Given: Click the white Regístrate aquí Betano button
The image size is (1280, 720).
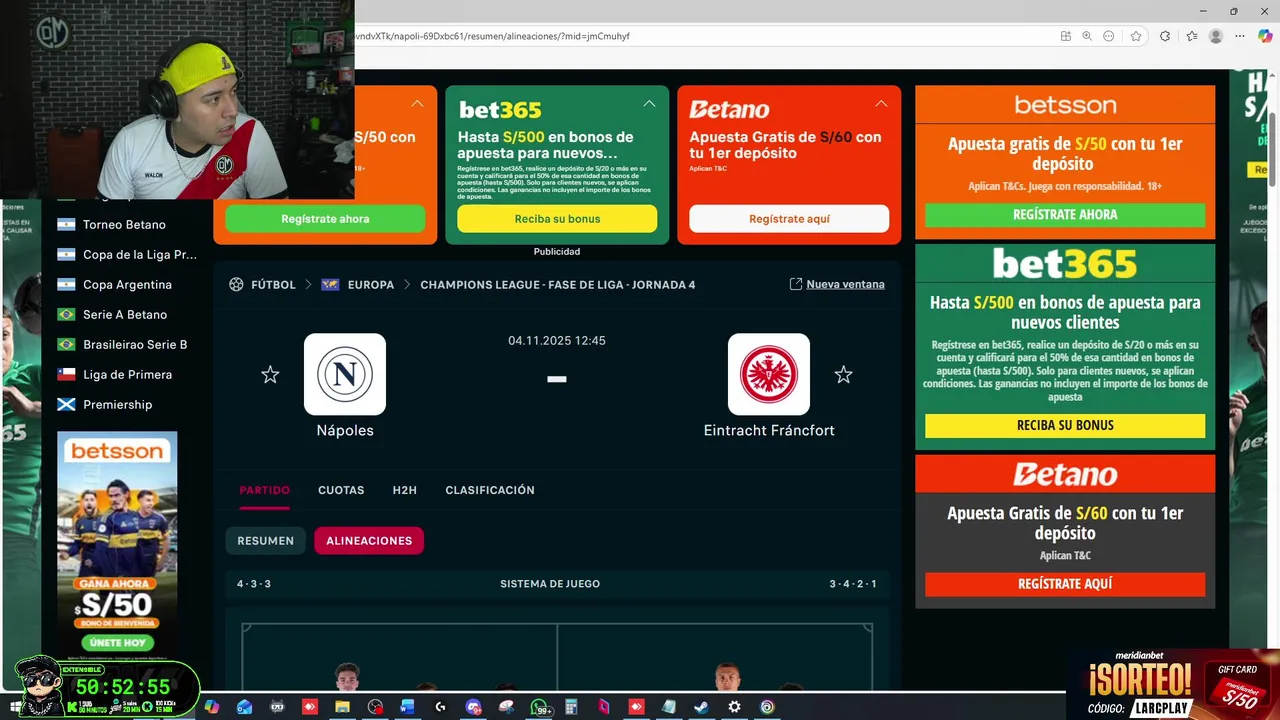Looking at the screenshot, I should (789, 219).
